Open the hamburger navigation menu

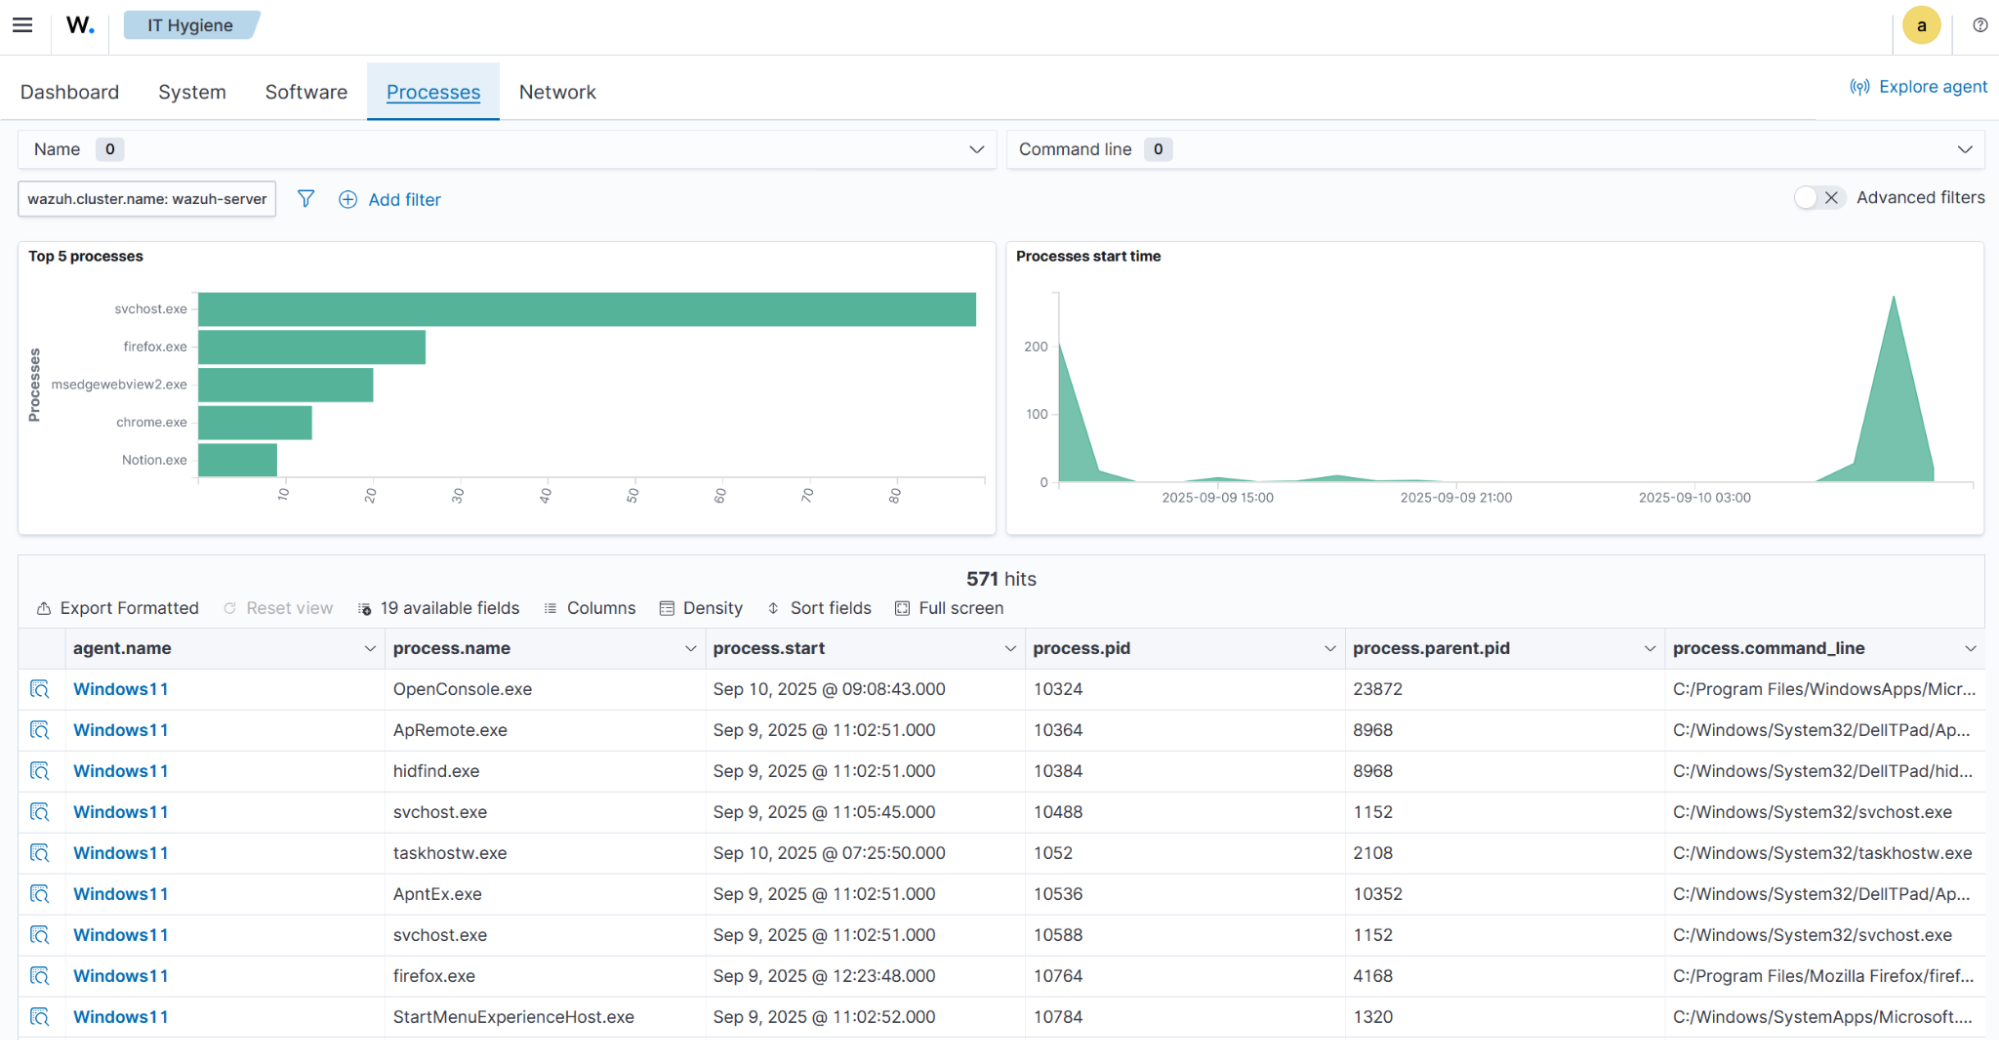(x=22, y=25)
